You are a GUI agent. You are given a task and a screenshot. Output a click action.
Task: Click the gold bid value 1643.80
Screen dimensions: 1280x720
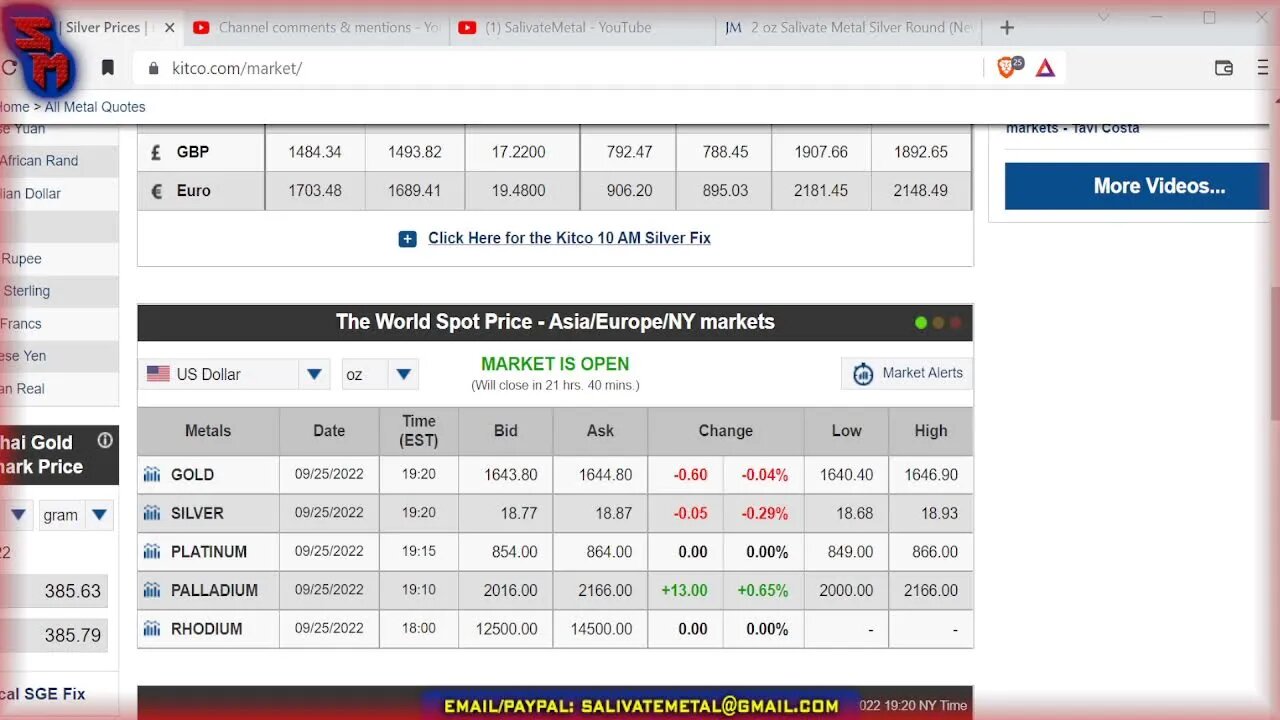[x=511, y=475]
